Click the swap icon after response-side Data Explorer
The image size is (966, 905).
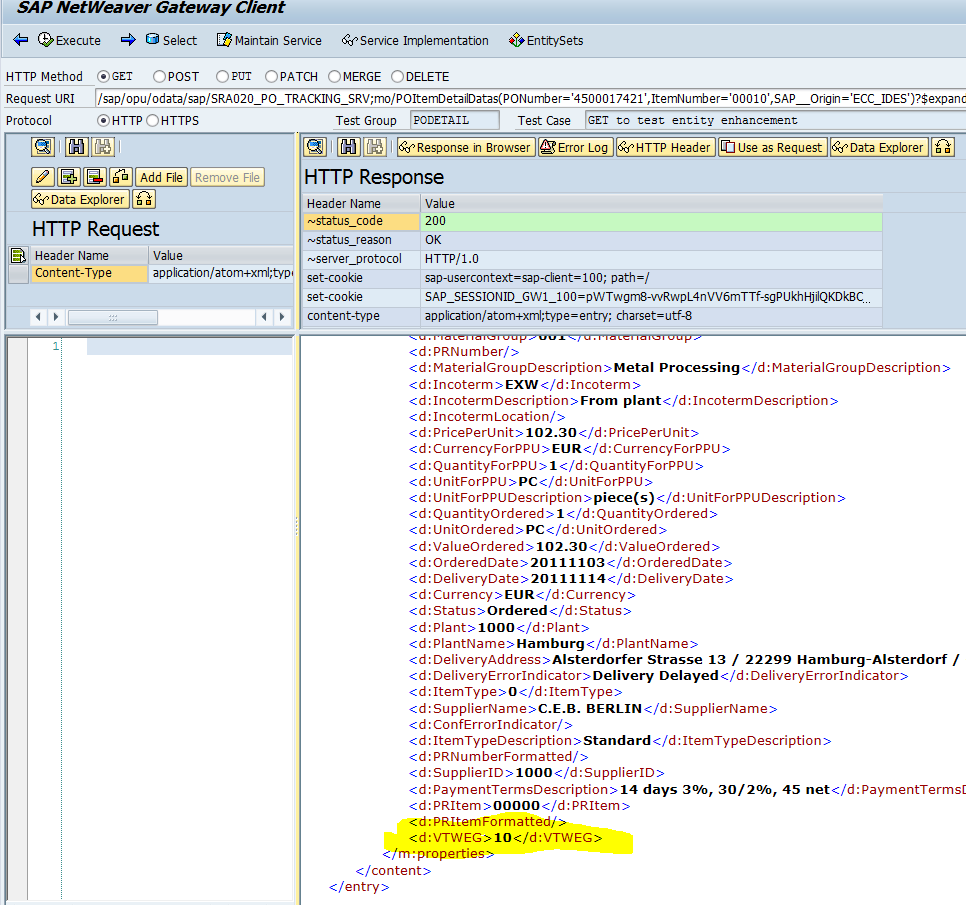tap(943, 147)
